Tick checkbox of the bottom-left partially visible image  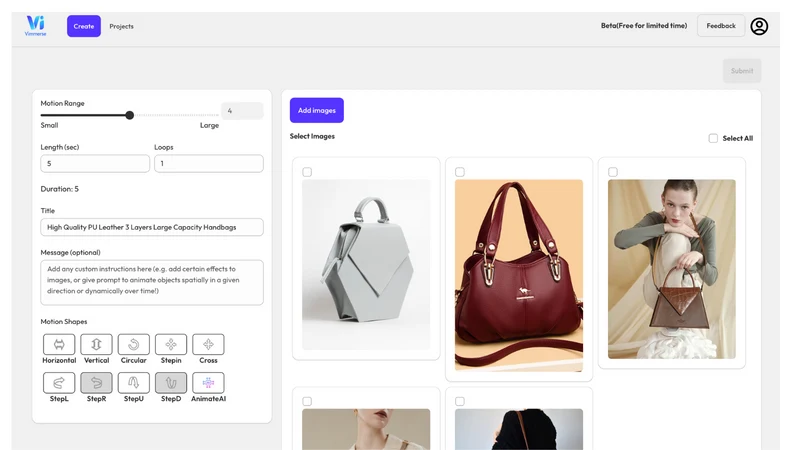307,402
